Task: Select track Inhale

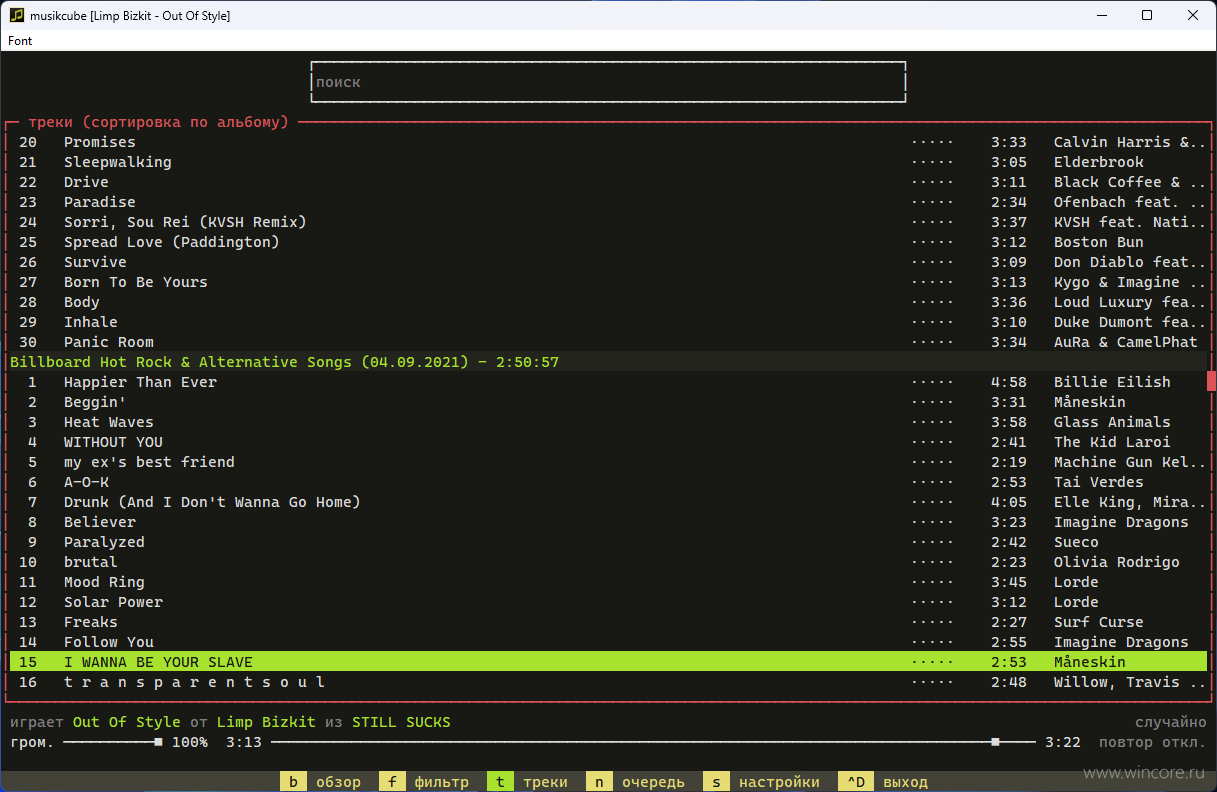Action: pos(608,322)
